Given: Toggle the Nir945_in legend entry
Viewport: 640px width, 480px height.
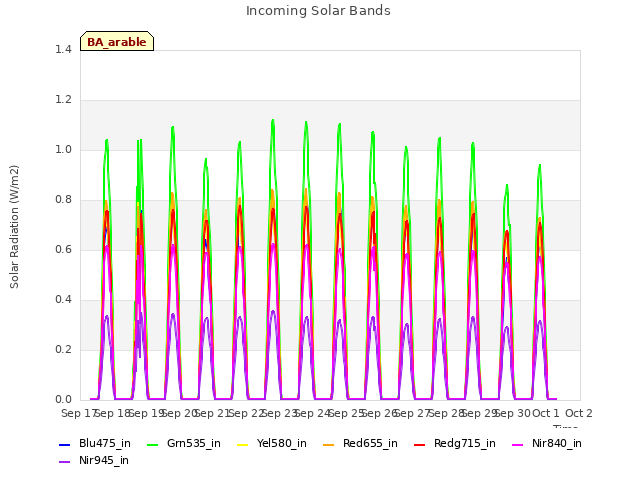Looking at the screenshot, I should [x=94, y=461].
